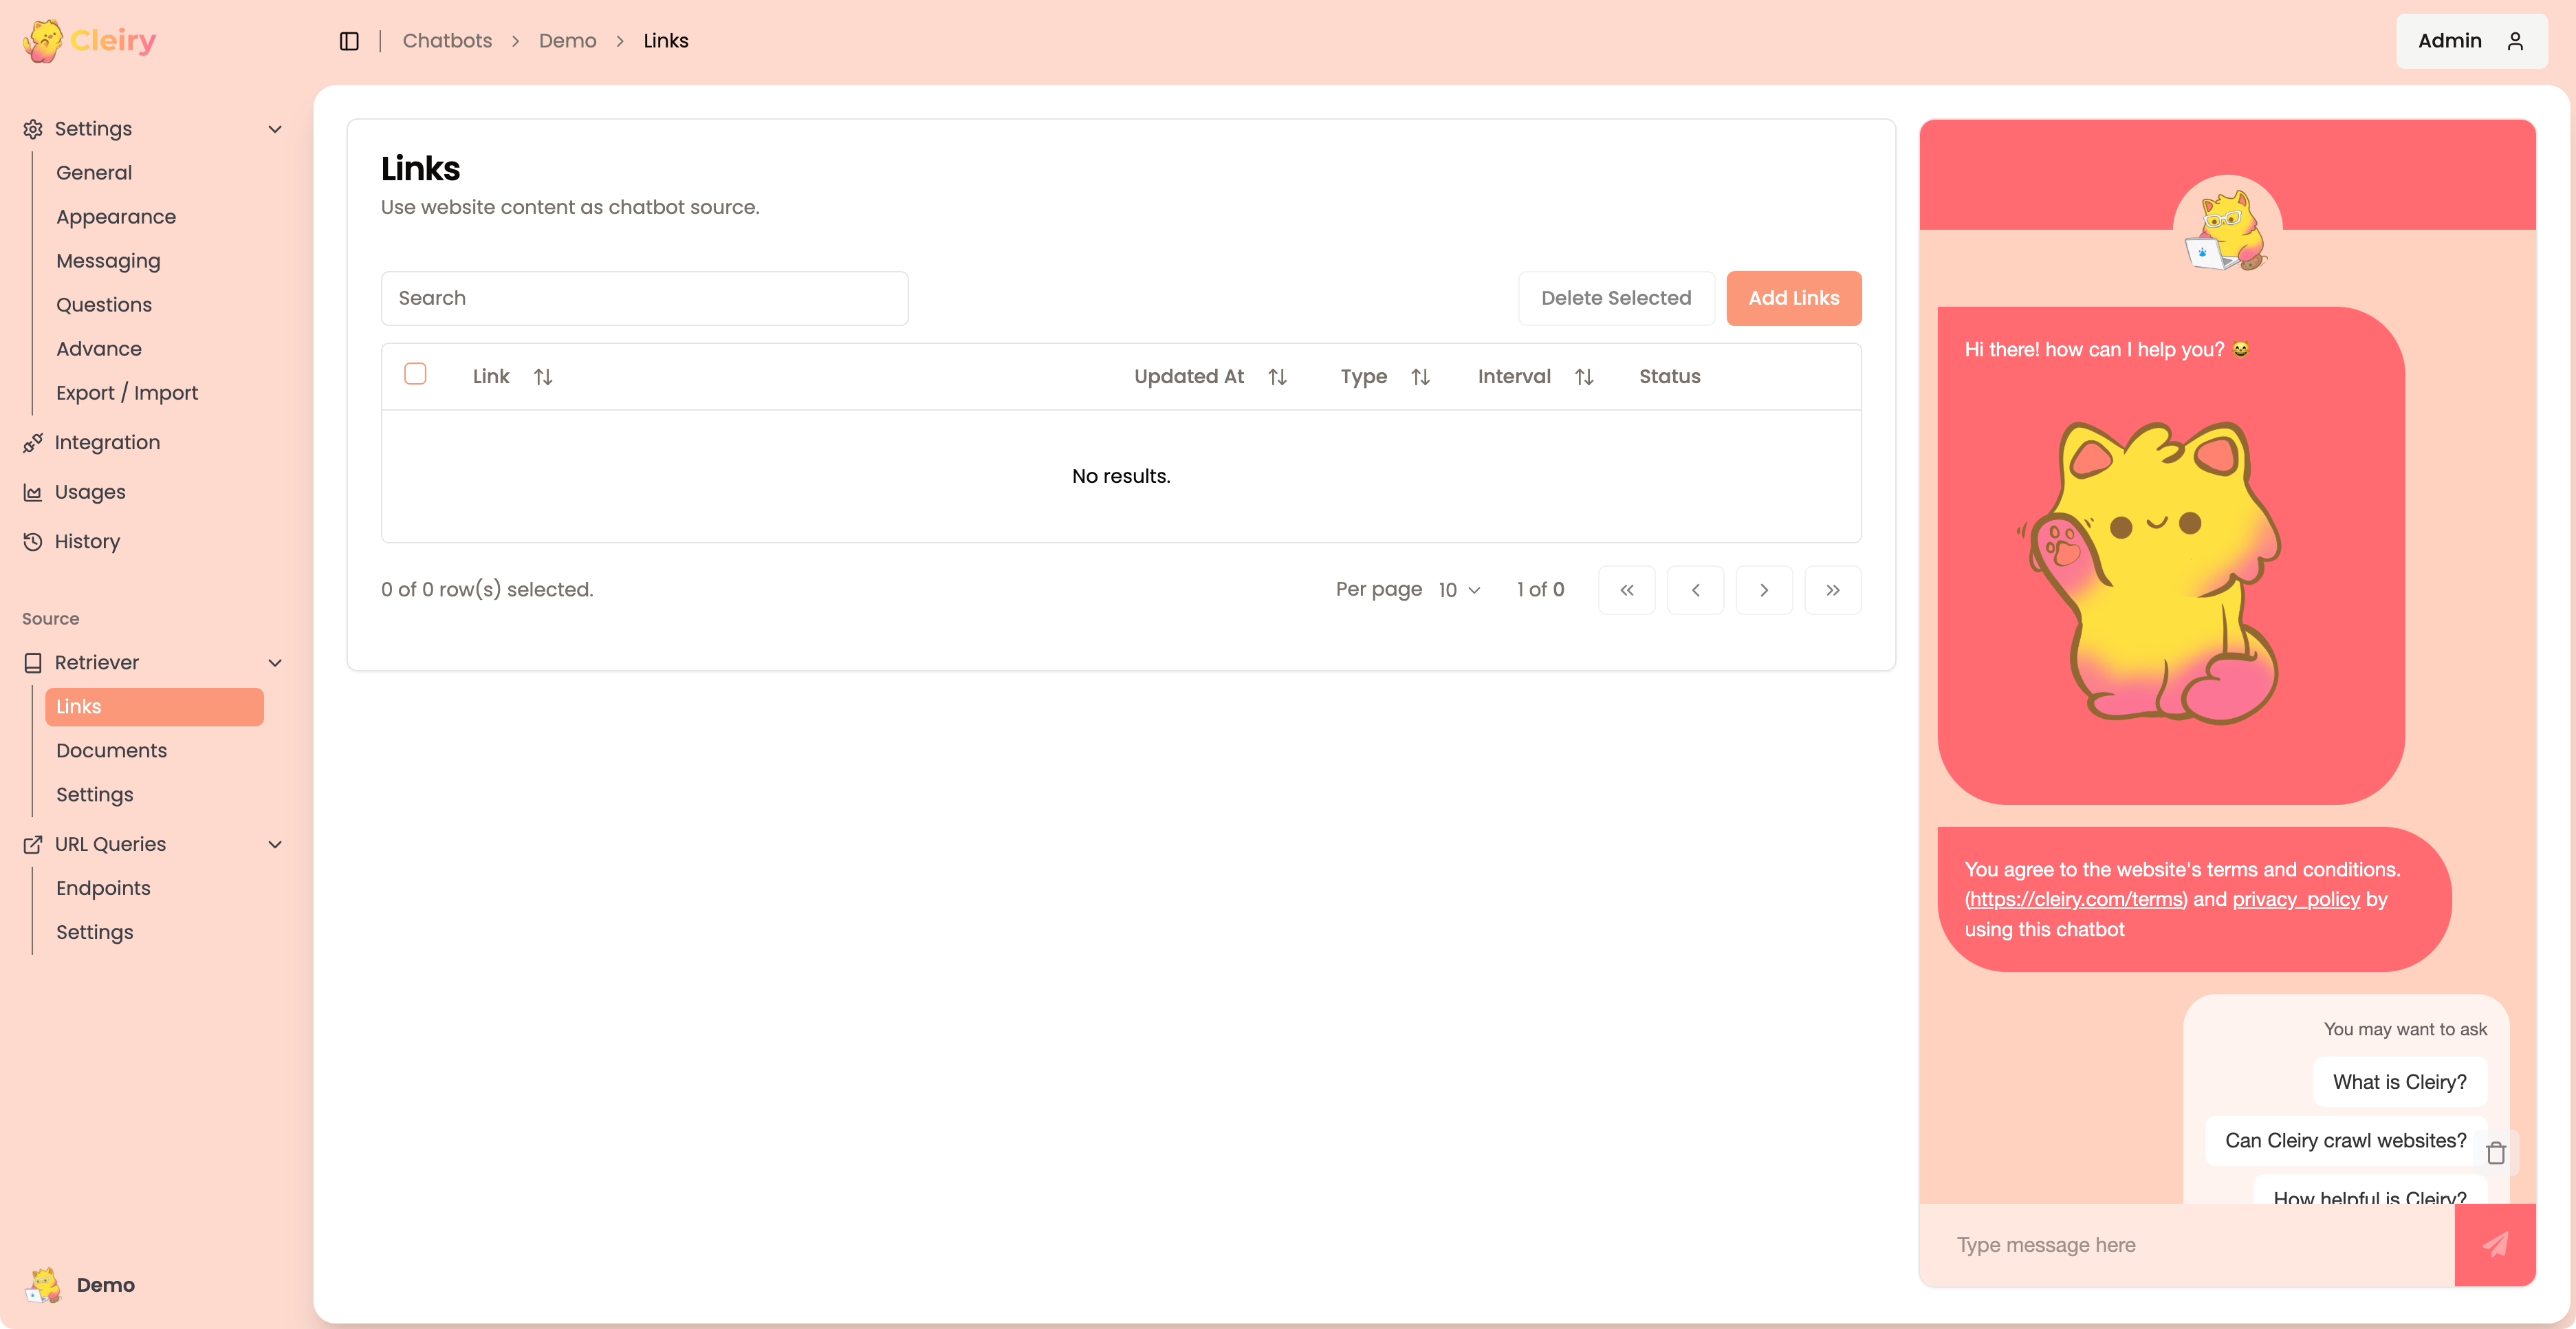Click the Admin user profile icon
Image resolution: width=2576 pixels, height=1329 pixels.
2515,41
